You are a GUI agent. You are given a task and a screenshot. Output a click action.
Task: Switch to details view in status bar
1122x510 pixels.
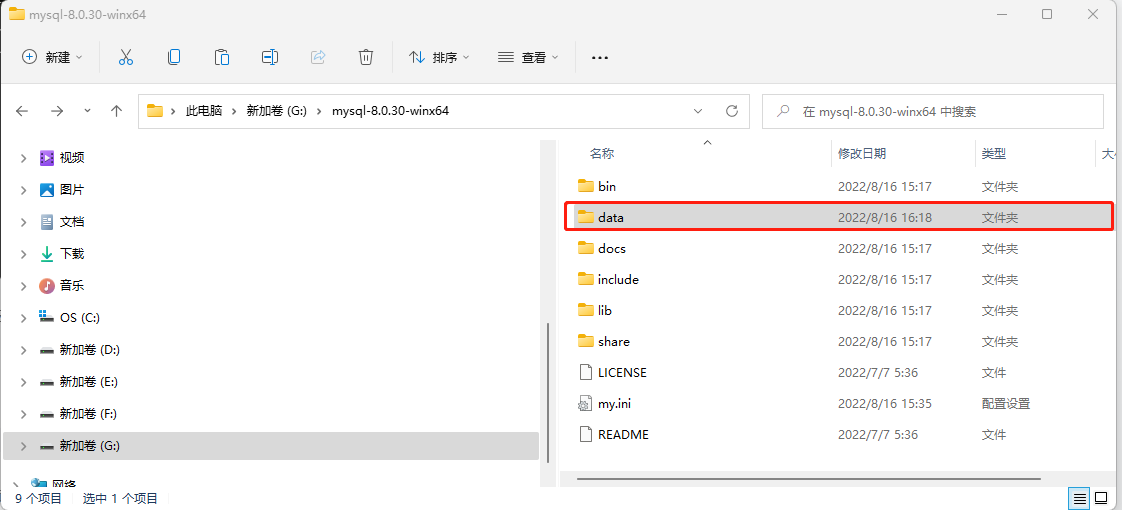[1079, 498]
